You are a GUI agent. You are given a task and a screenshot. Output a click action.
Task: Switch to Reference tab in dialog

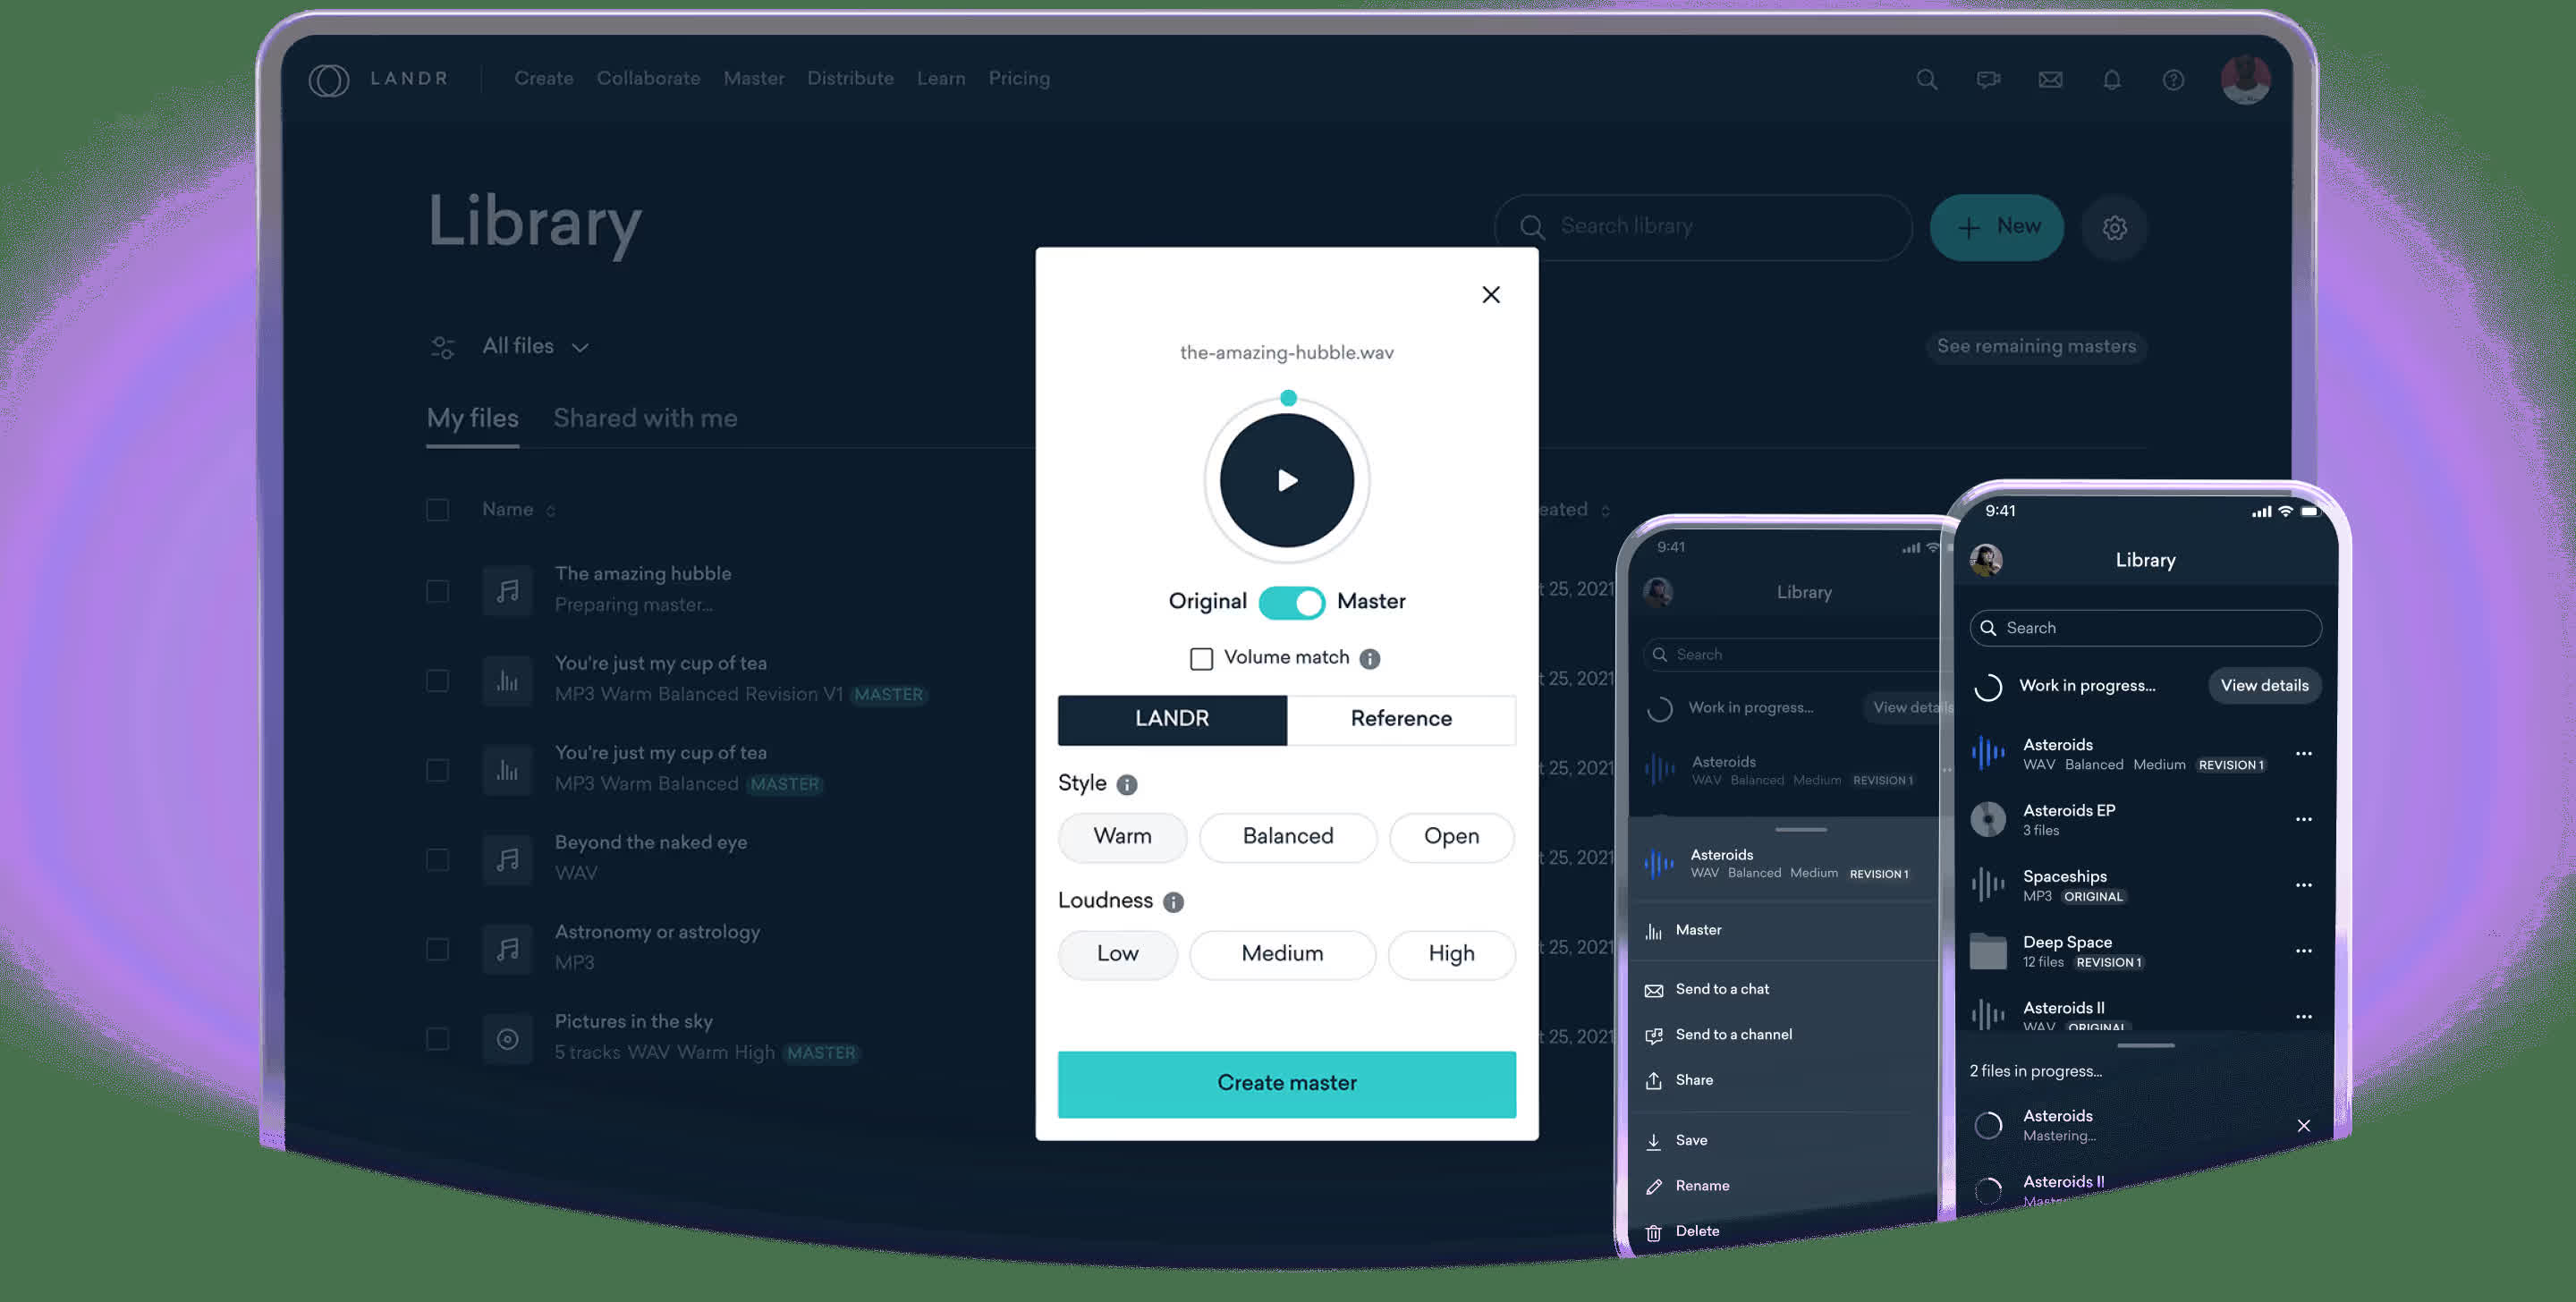pyautogui.click(x=1401, y=719)
